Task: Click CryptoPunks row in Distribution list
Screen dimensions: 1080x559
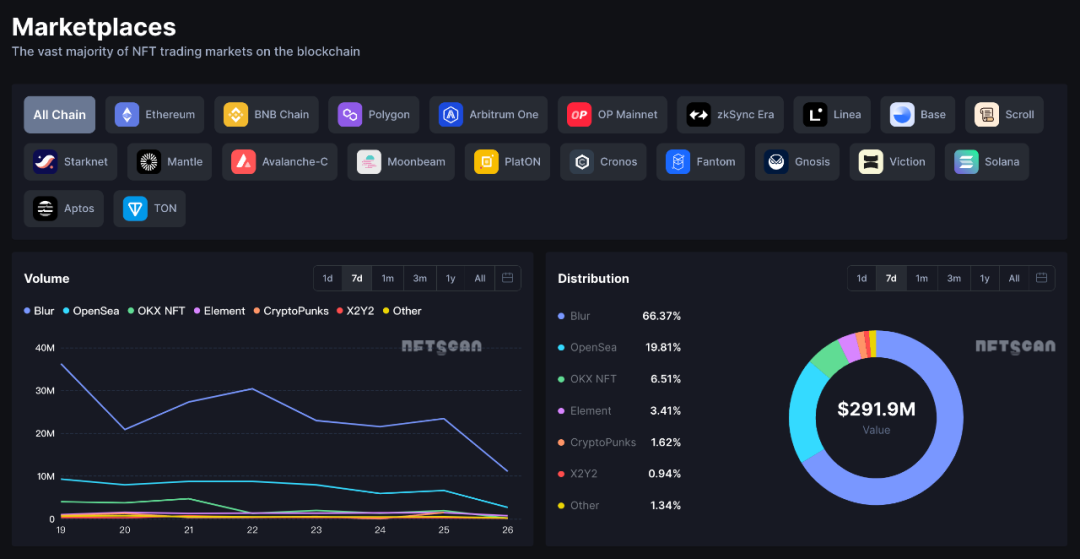Action: pos(619,442)
